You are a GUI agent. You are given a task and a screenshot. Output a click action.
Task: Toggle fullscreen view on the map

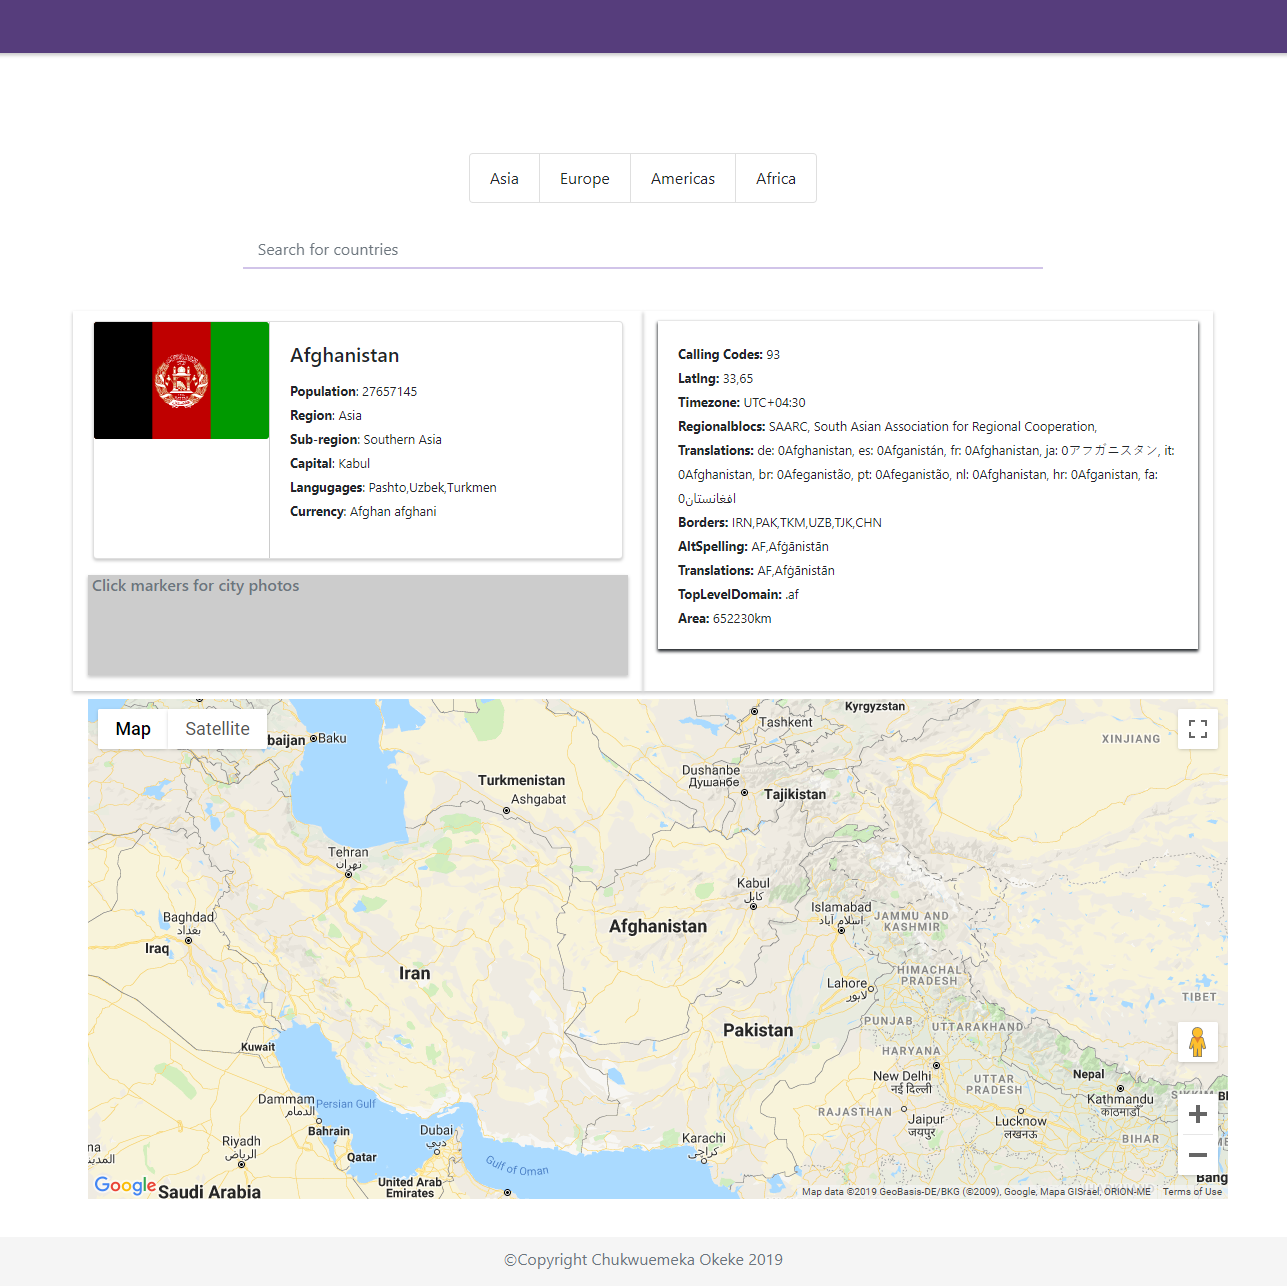tap(1198, 729)
